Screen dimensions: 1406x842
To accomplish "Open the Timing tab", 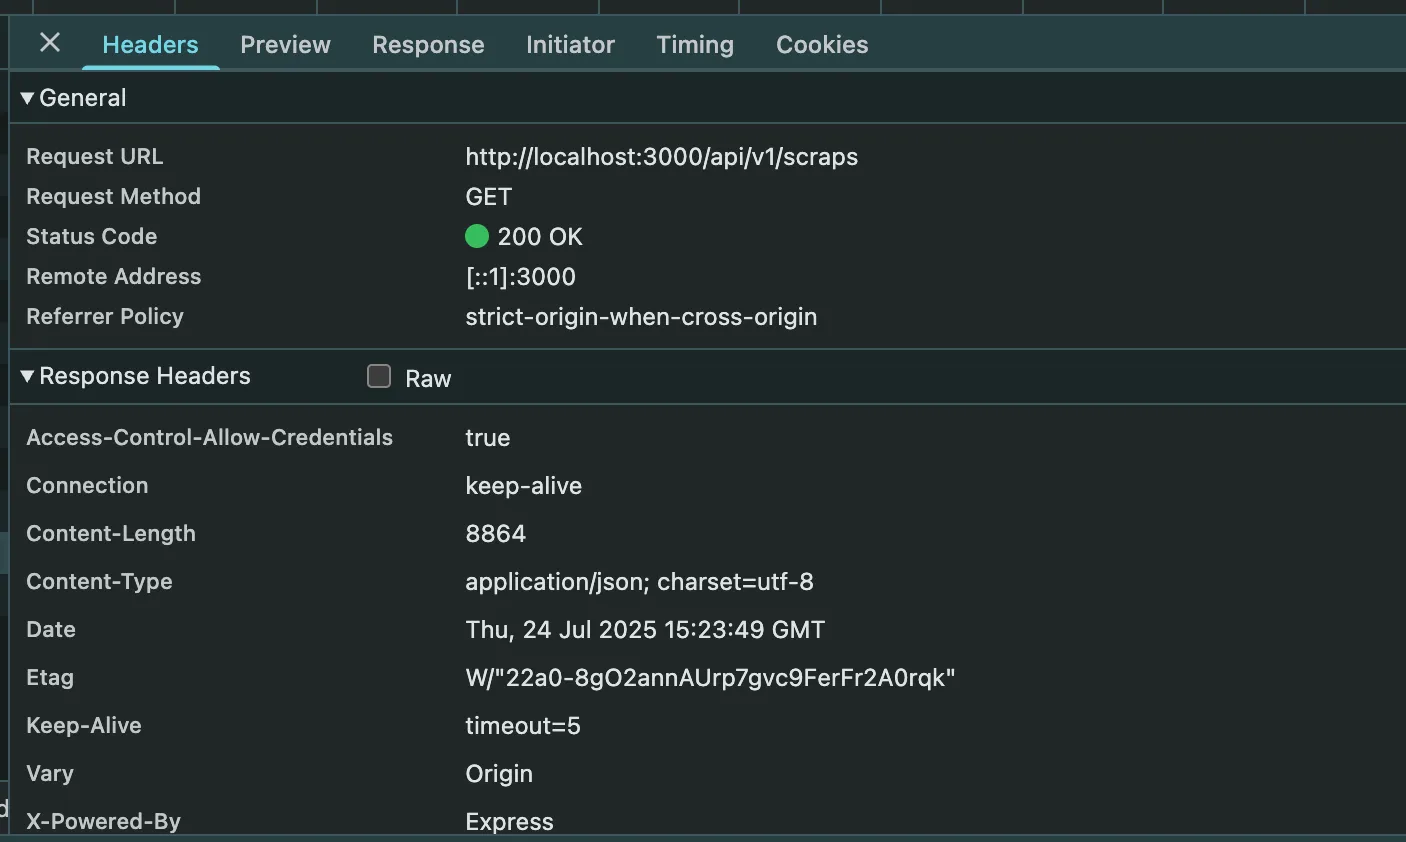I will [x=695, y=45].
